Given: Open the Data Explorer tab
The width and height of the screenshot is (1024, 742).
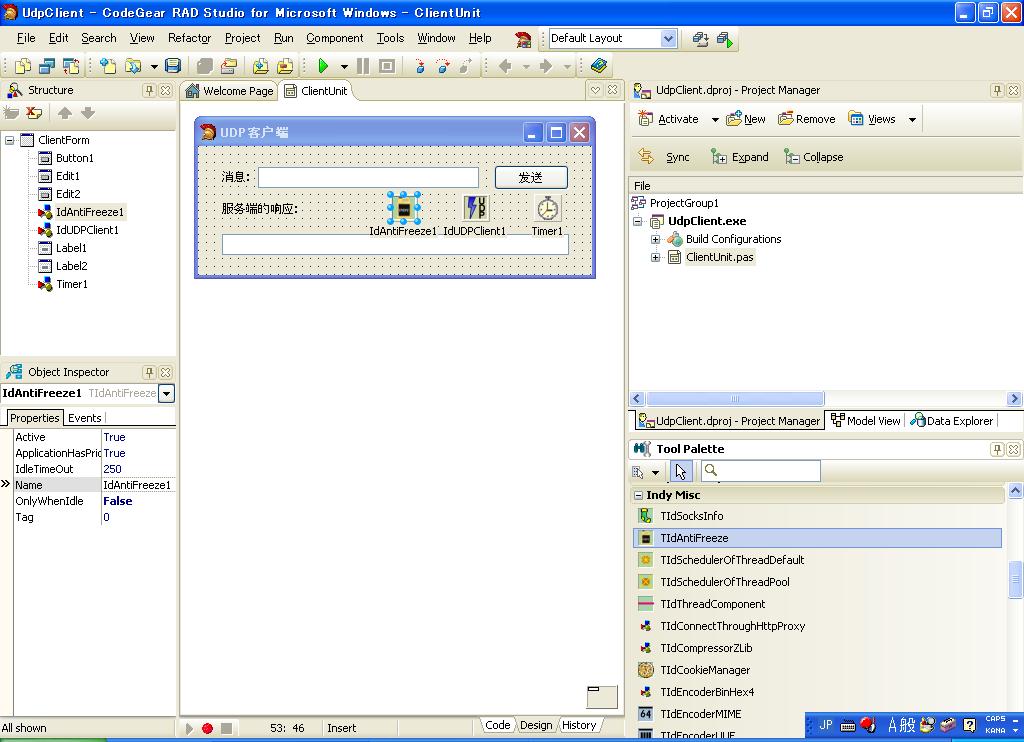Looking at the screenshot, I should (952, 421).
